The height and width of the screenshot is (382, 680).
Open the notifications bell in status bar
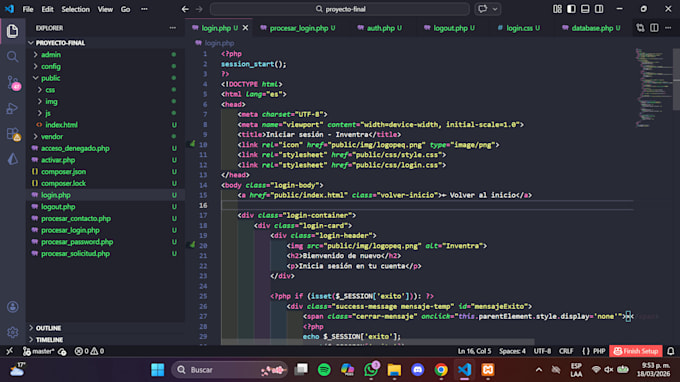click(x=670, y=351)
